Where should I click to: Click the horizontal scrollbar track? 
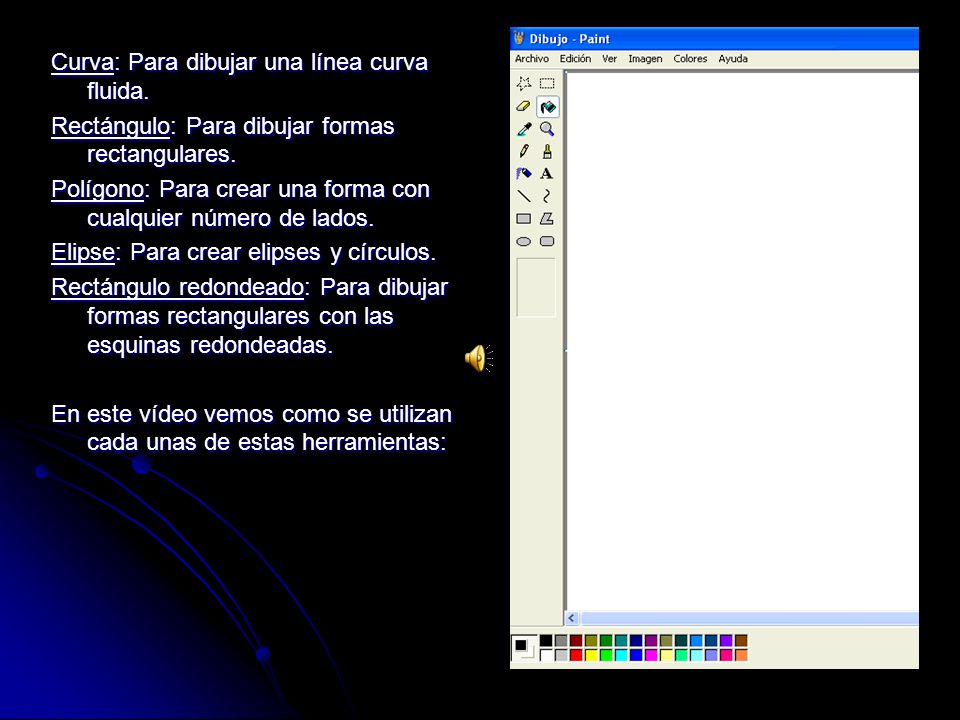[749, 618]
